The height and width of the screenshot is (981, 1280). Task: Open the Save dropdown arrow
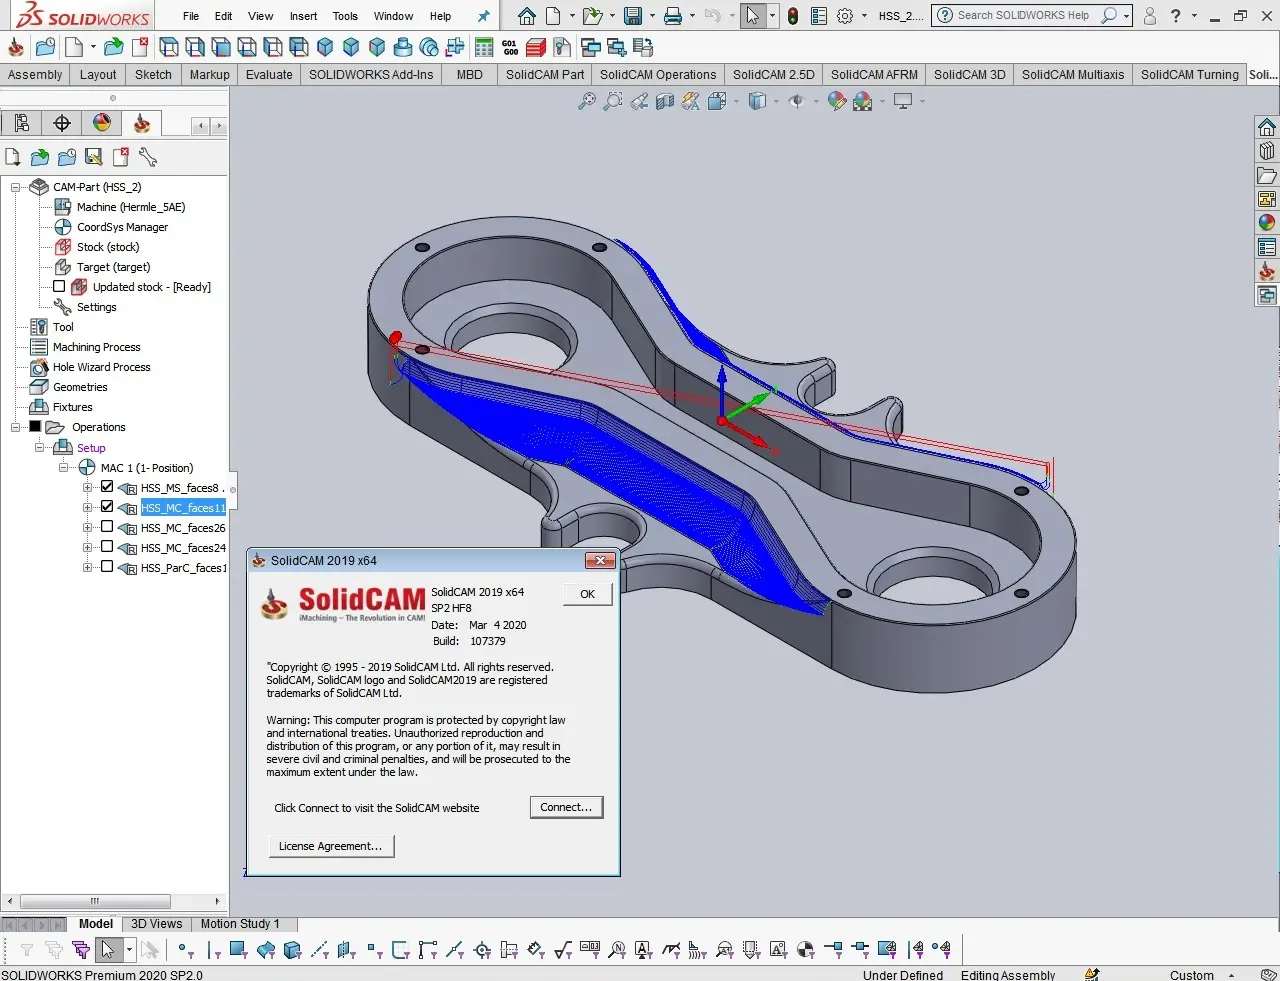[650, 16]
